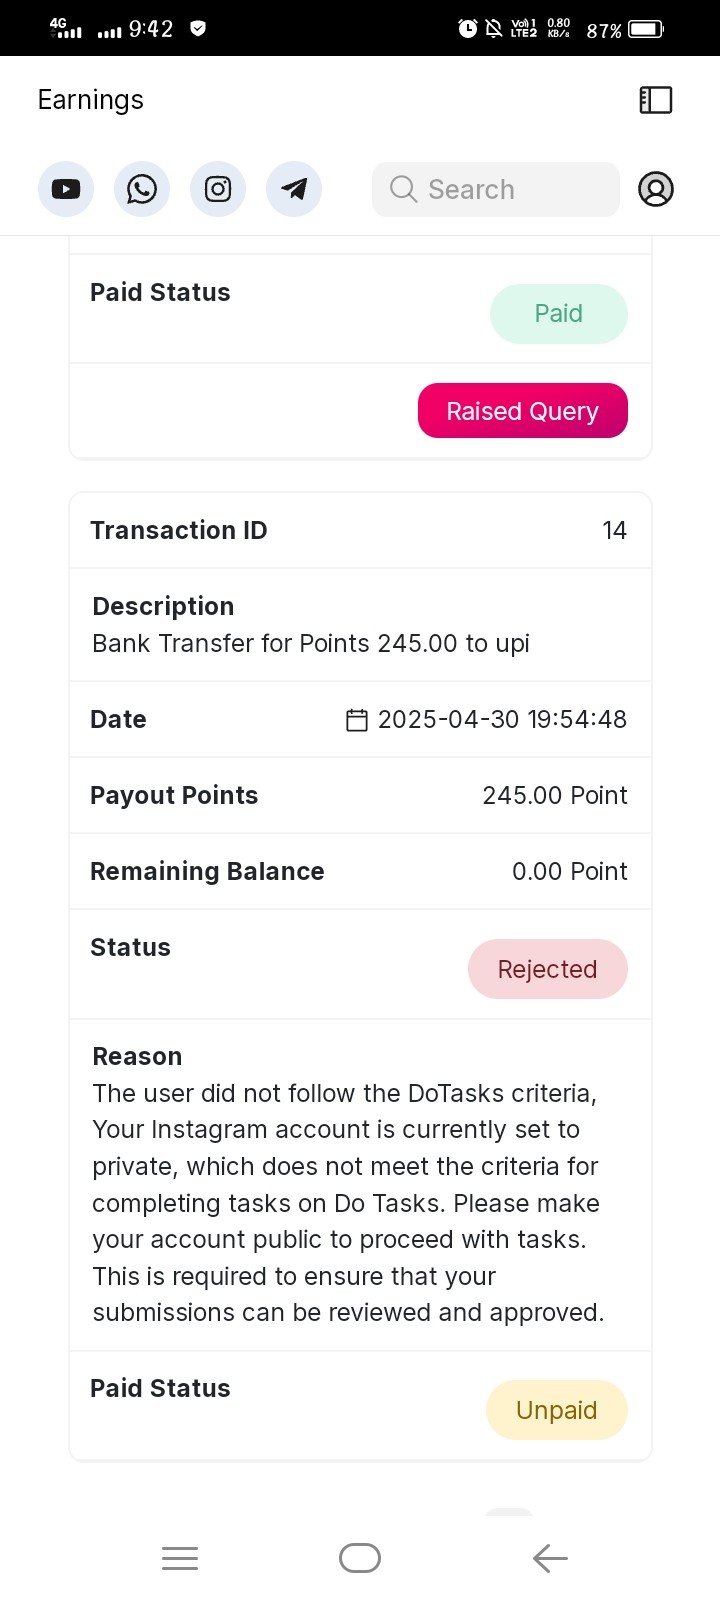Click the Unpaid status badge

(557, 1410)
